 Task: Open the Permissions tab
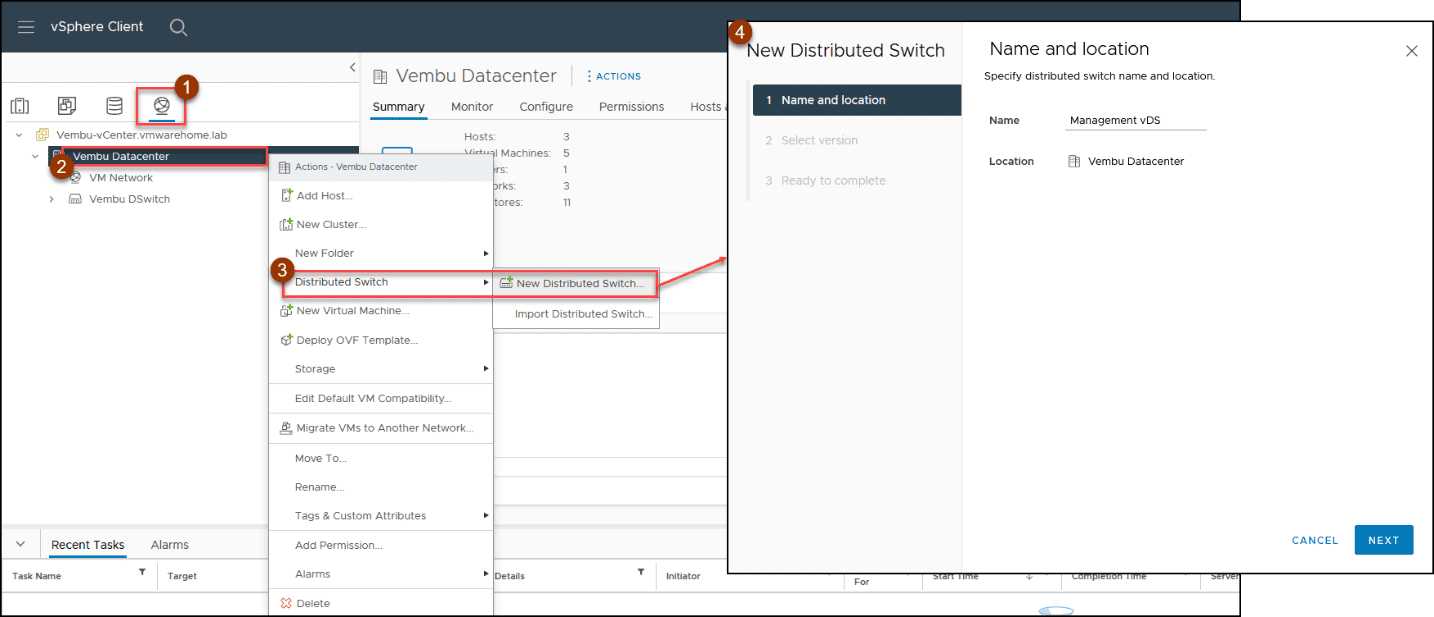point(631,107)
